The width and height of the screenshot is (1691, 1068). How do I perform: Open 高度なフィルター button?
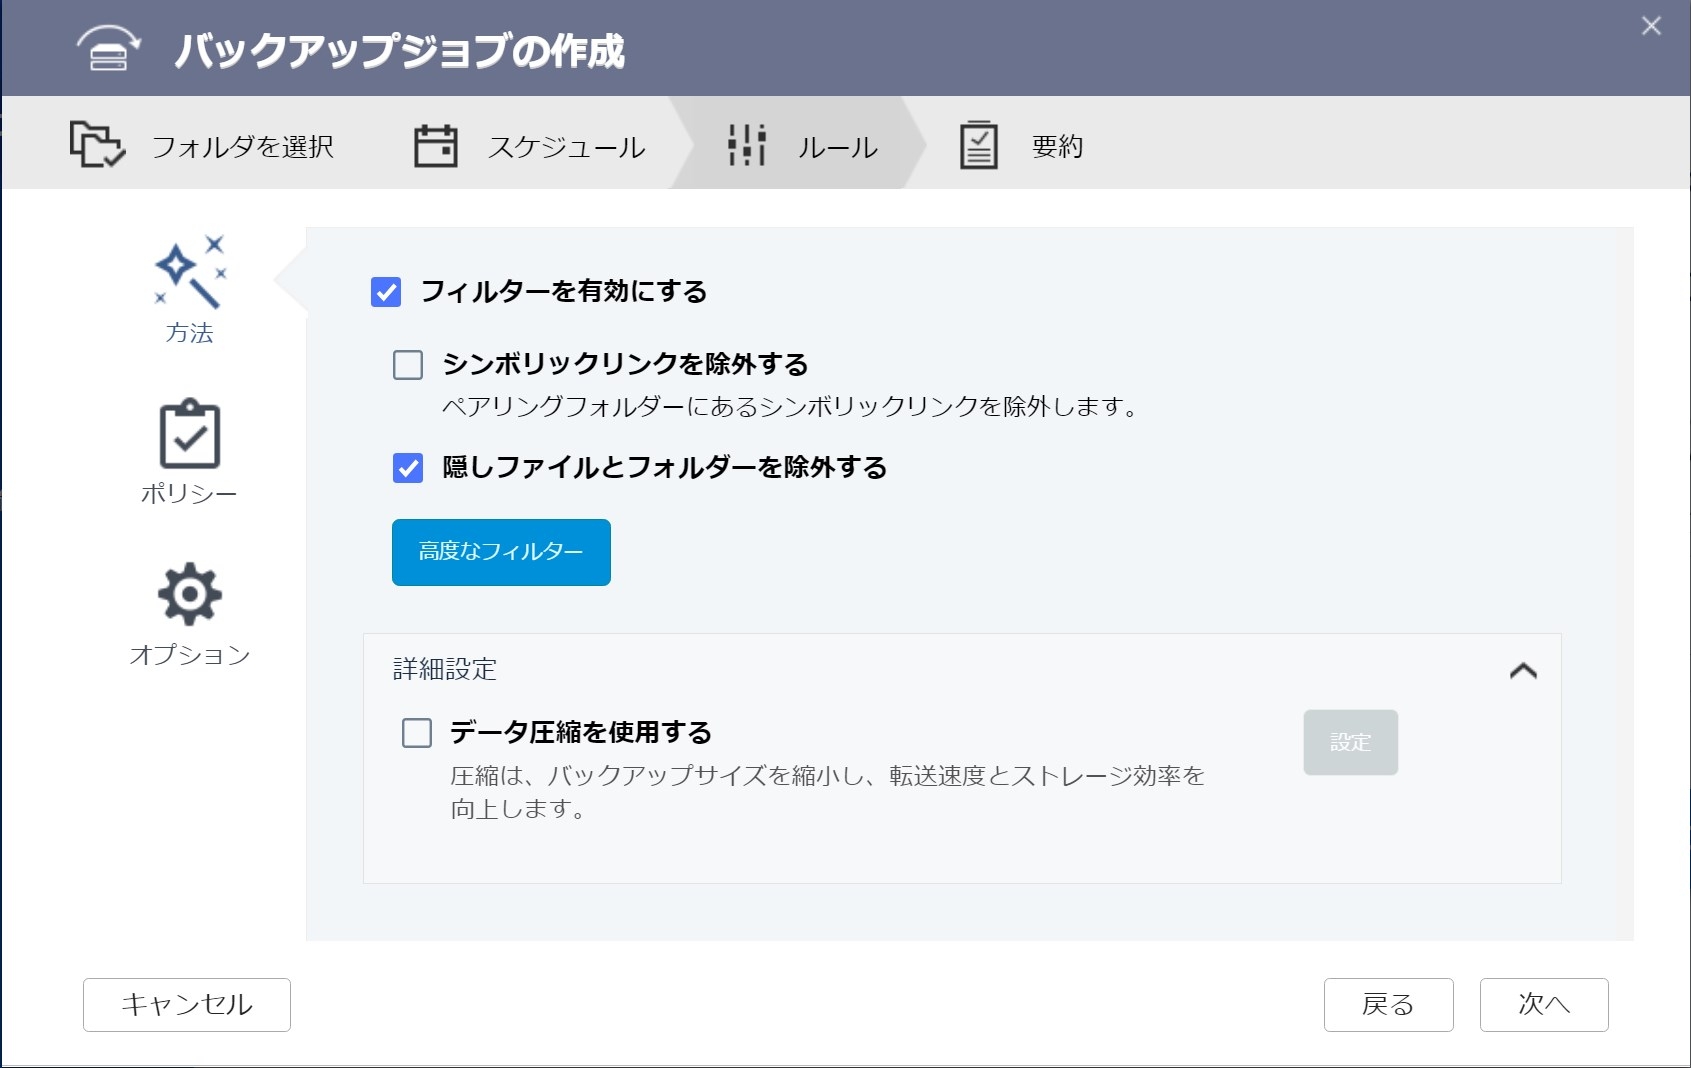click(501, 552)
